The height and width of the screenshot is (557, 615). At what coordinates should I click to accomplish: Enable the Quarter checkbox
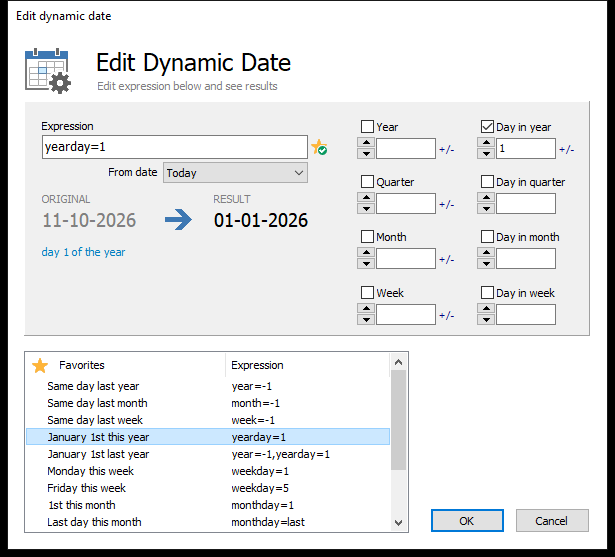pyautogui.click(x=368, y=182)
